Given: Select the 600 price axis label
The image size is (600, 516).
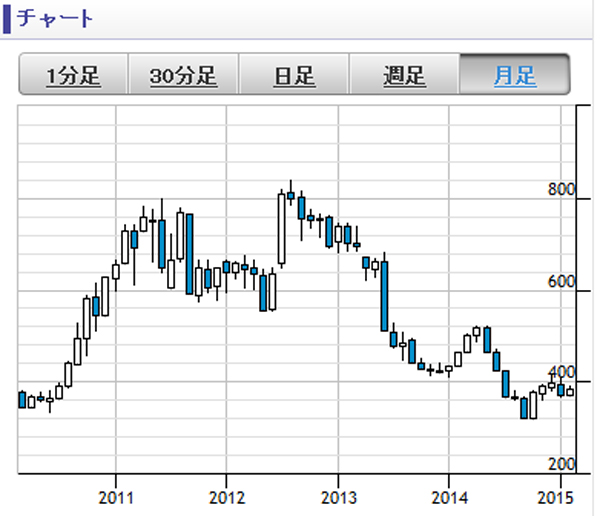Looking at the screenshot, I should coord(562,282).
